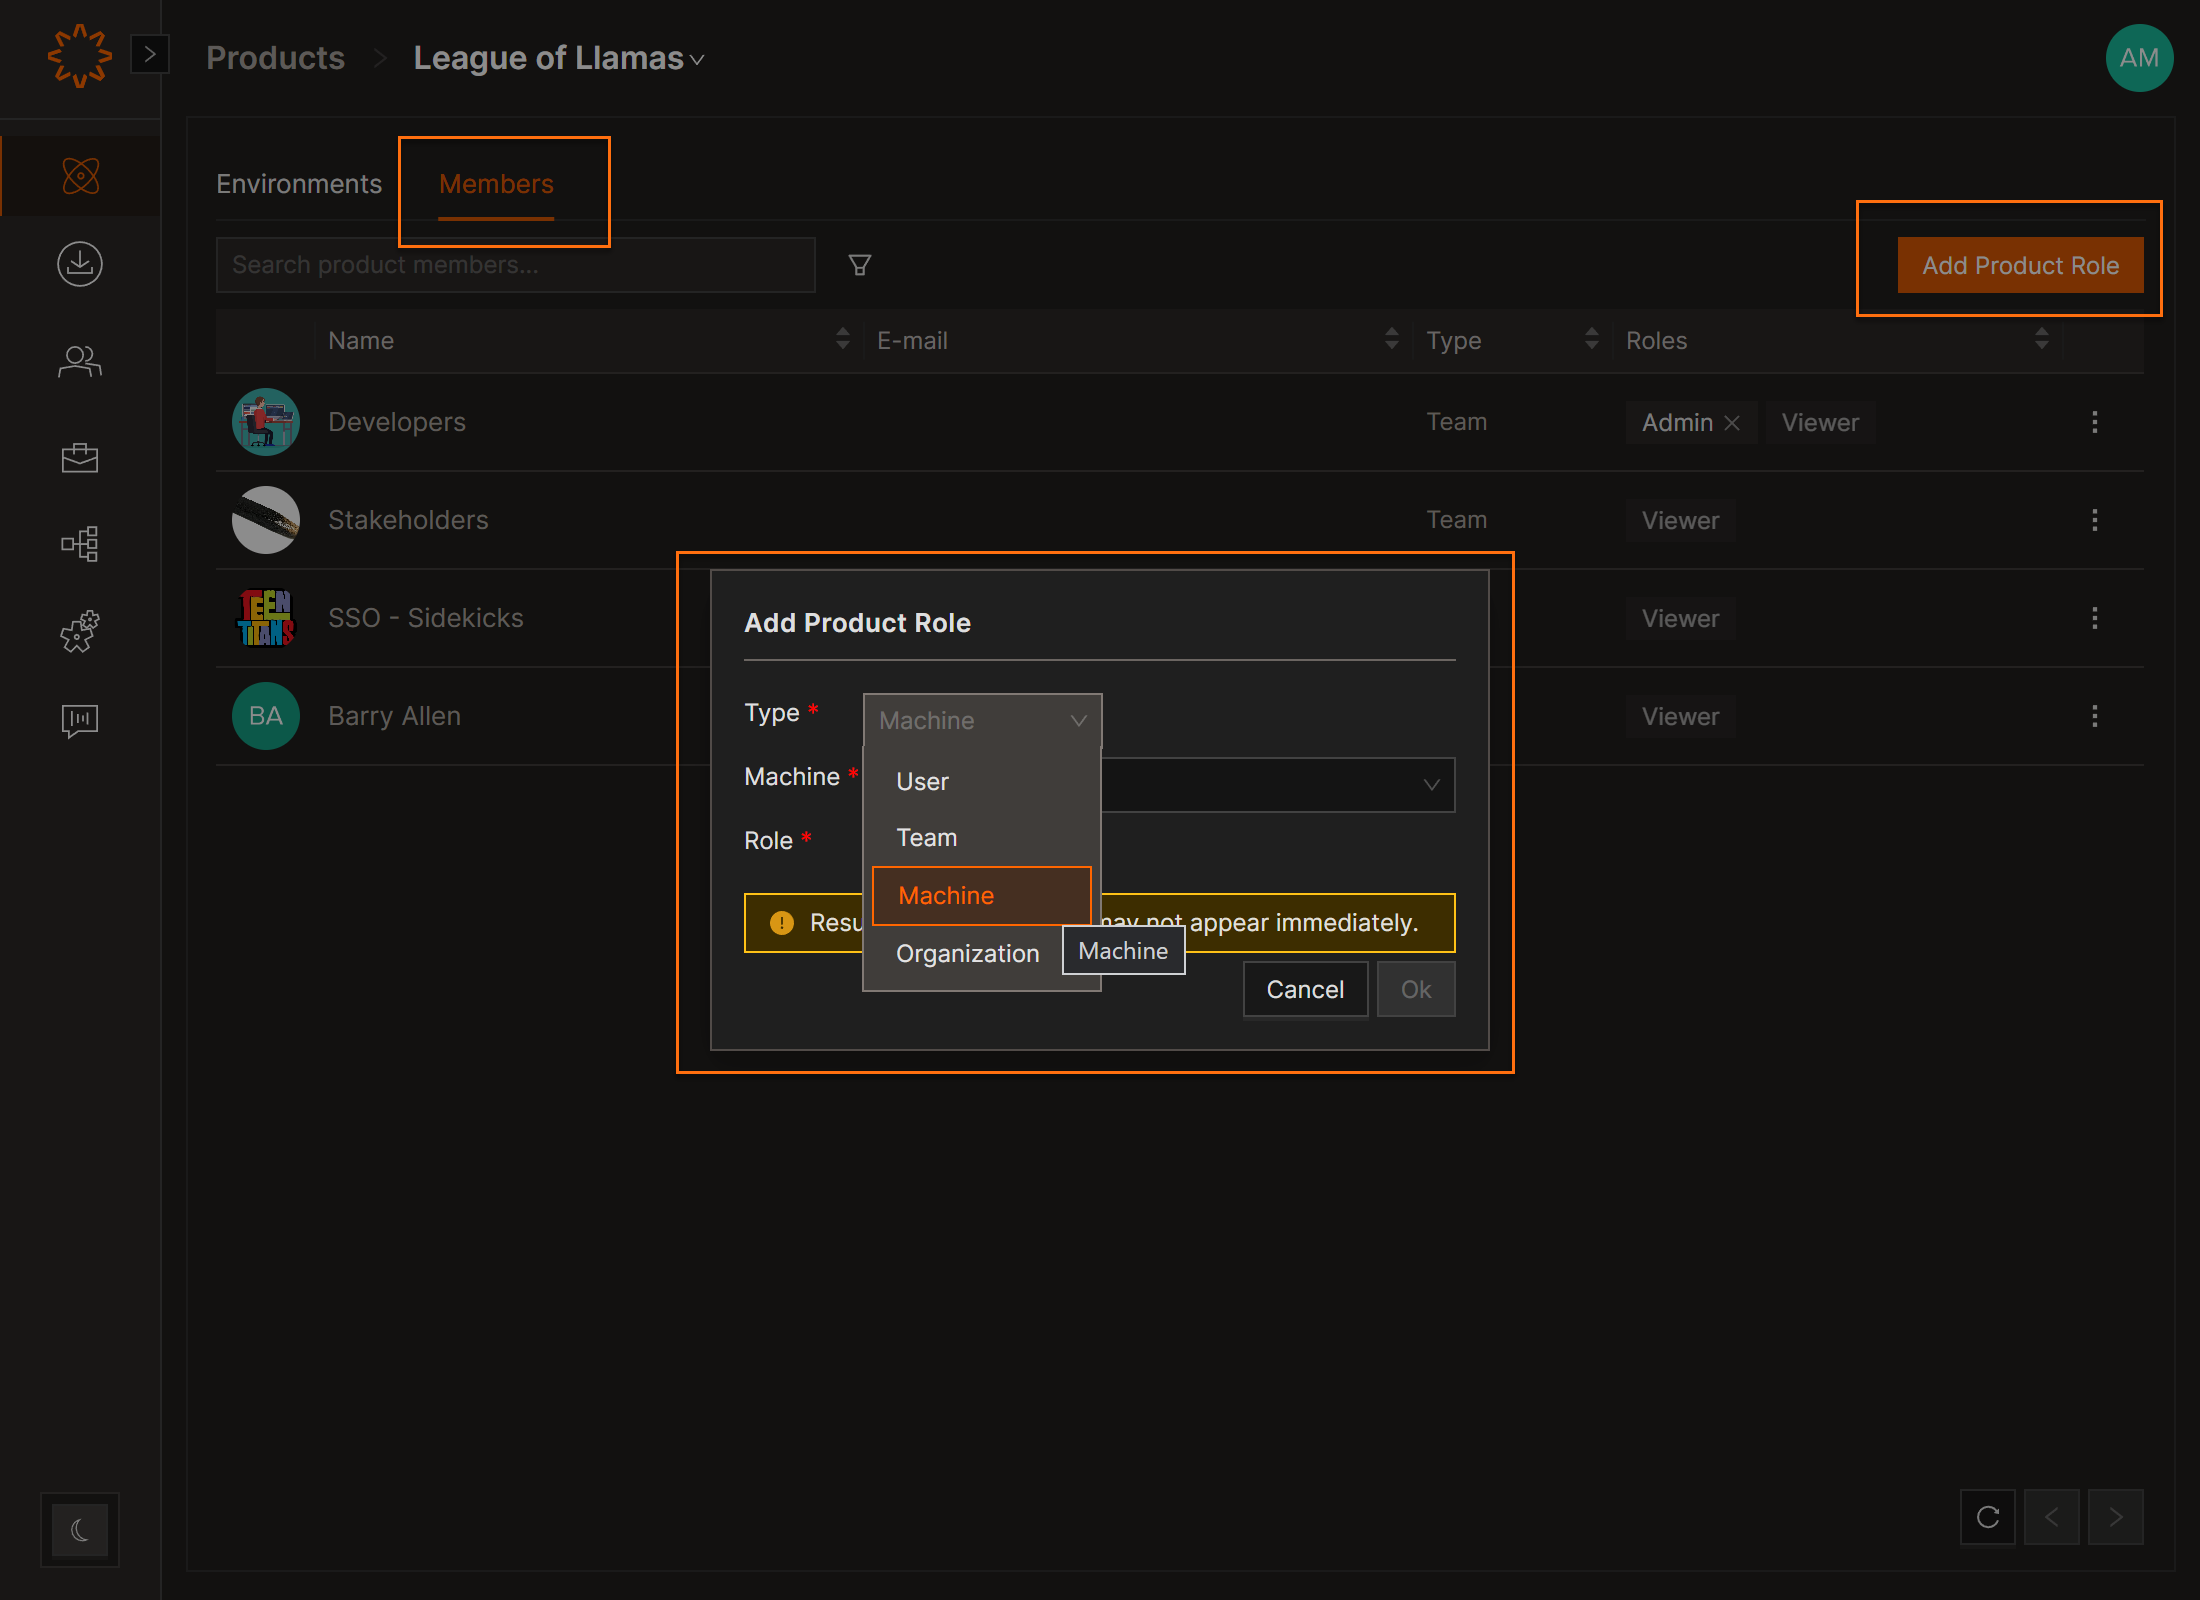Viewport: 2200px width, 1600px height.
Task: Open the users and teams sidebar icon
Action: click(80, 361)
